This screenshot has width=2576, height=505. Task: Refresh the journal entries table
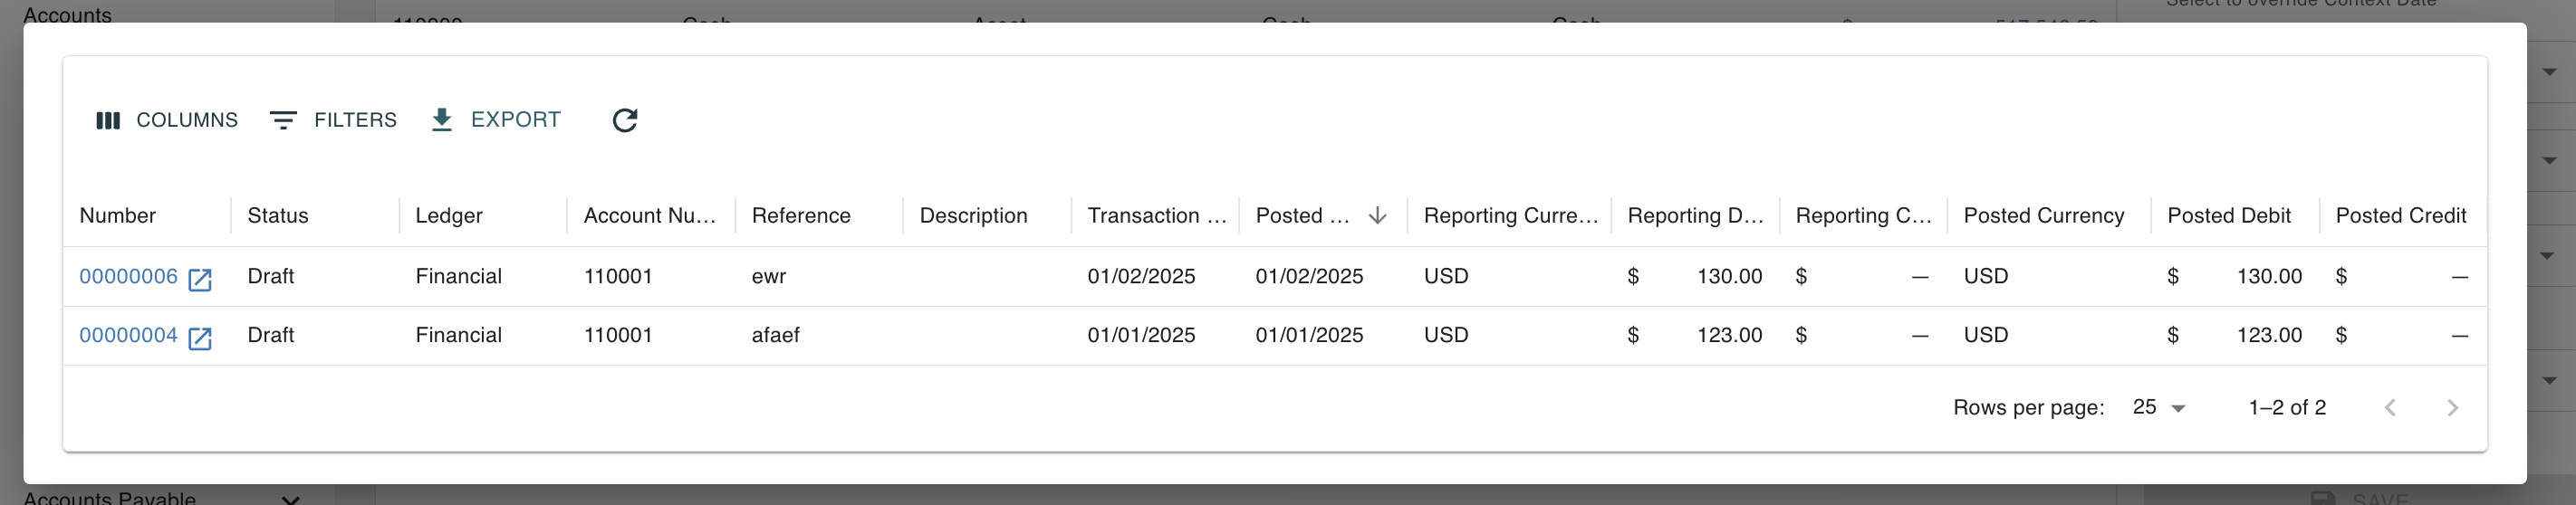(625, 120)
